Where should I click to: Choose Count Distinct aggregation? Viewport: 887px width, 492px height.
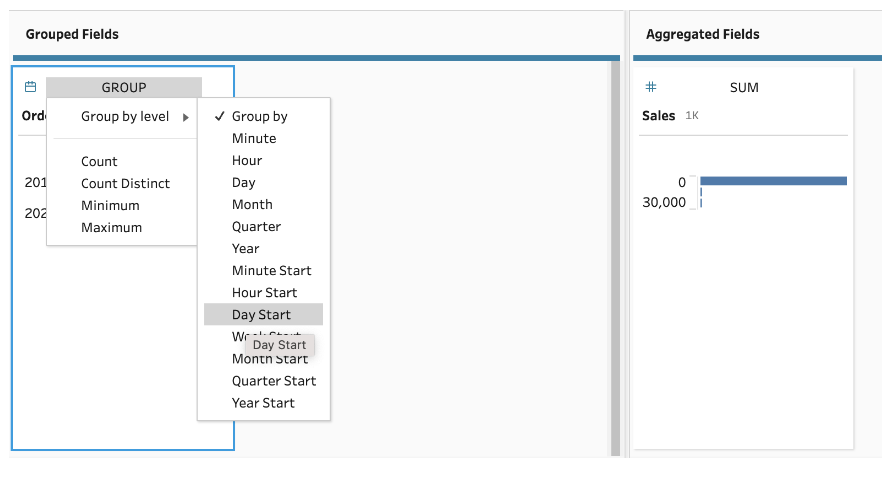tap(125, 183)
